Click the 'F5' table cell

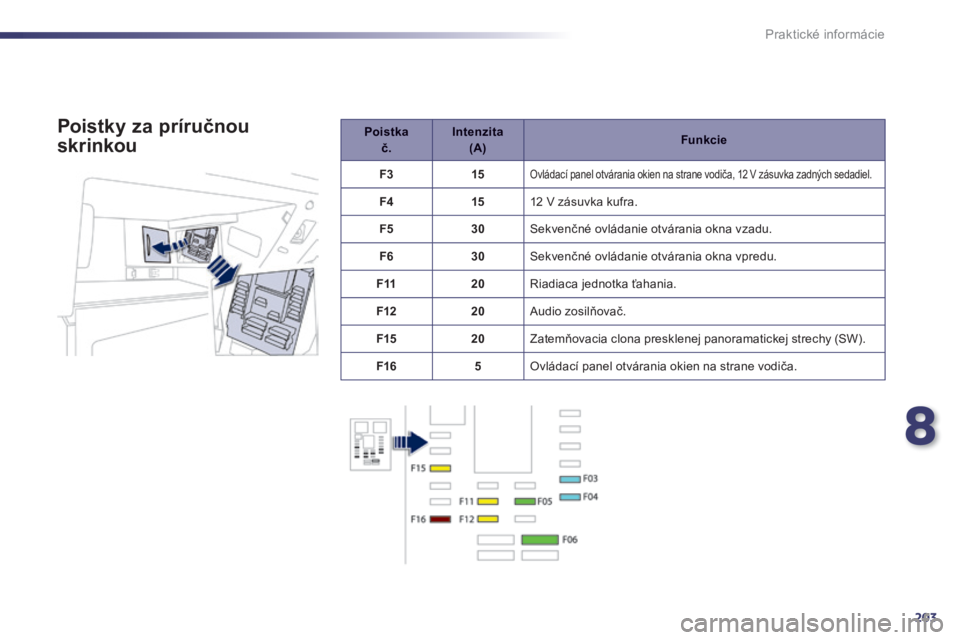386,229
